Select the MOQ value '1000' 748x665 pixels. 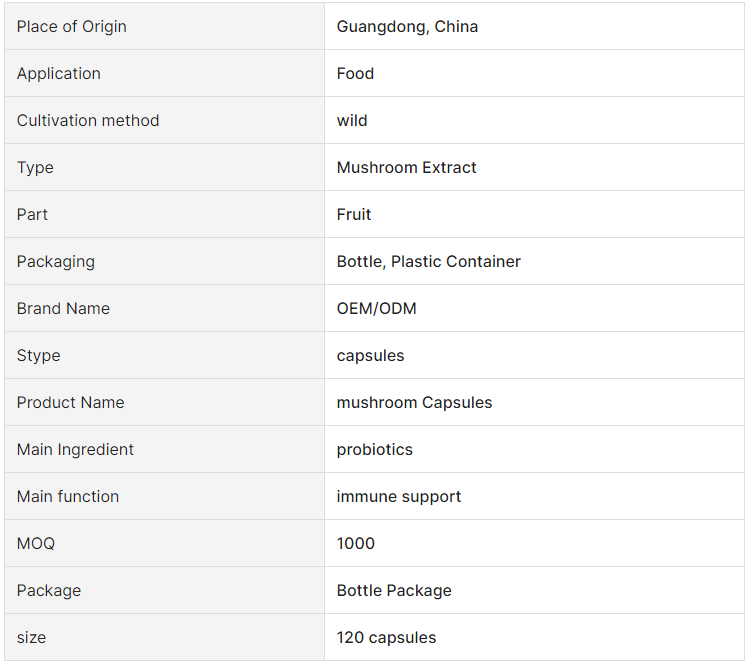click(355, 543)
